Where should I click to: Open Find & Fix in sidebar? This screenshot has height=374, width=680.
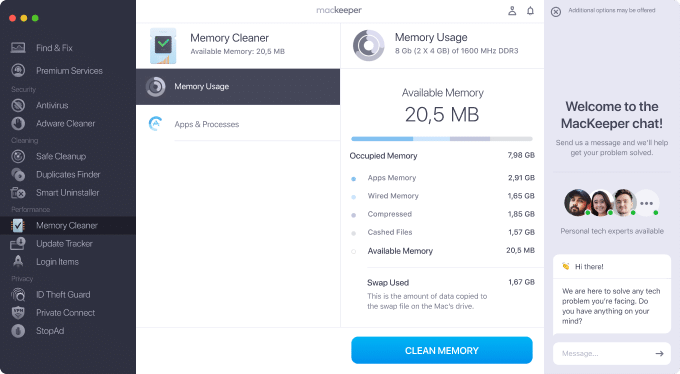pos(54,48)
